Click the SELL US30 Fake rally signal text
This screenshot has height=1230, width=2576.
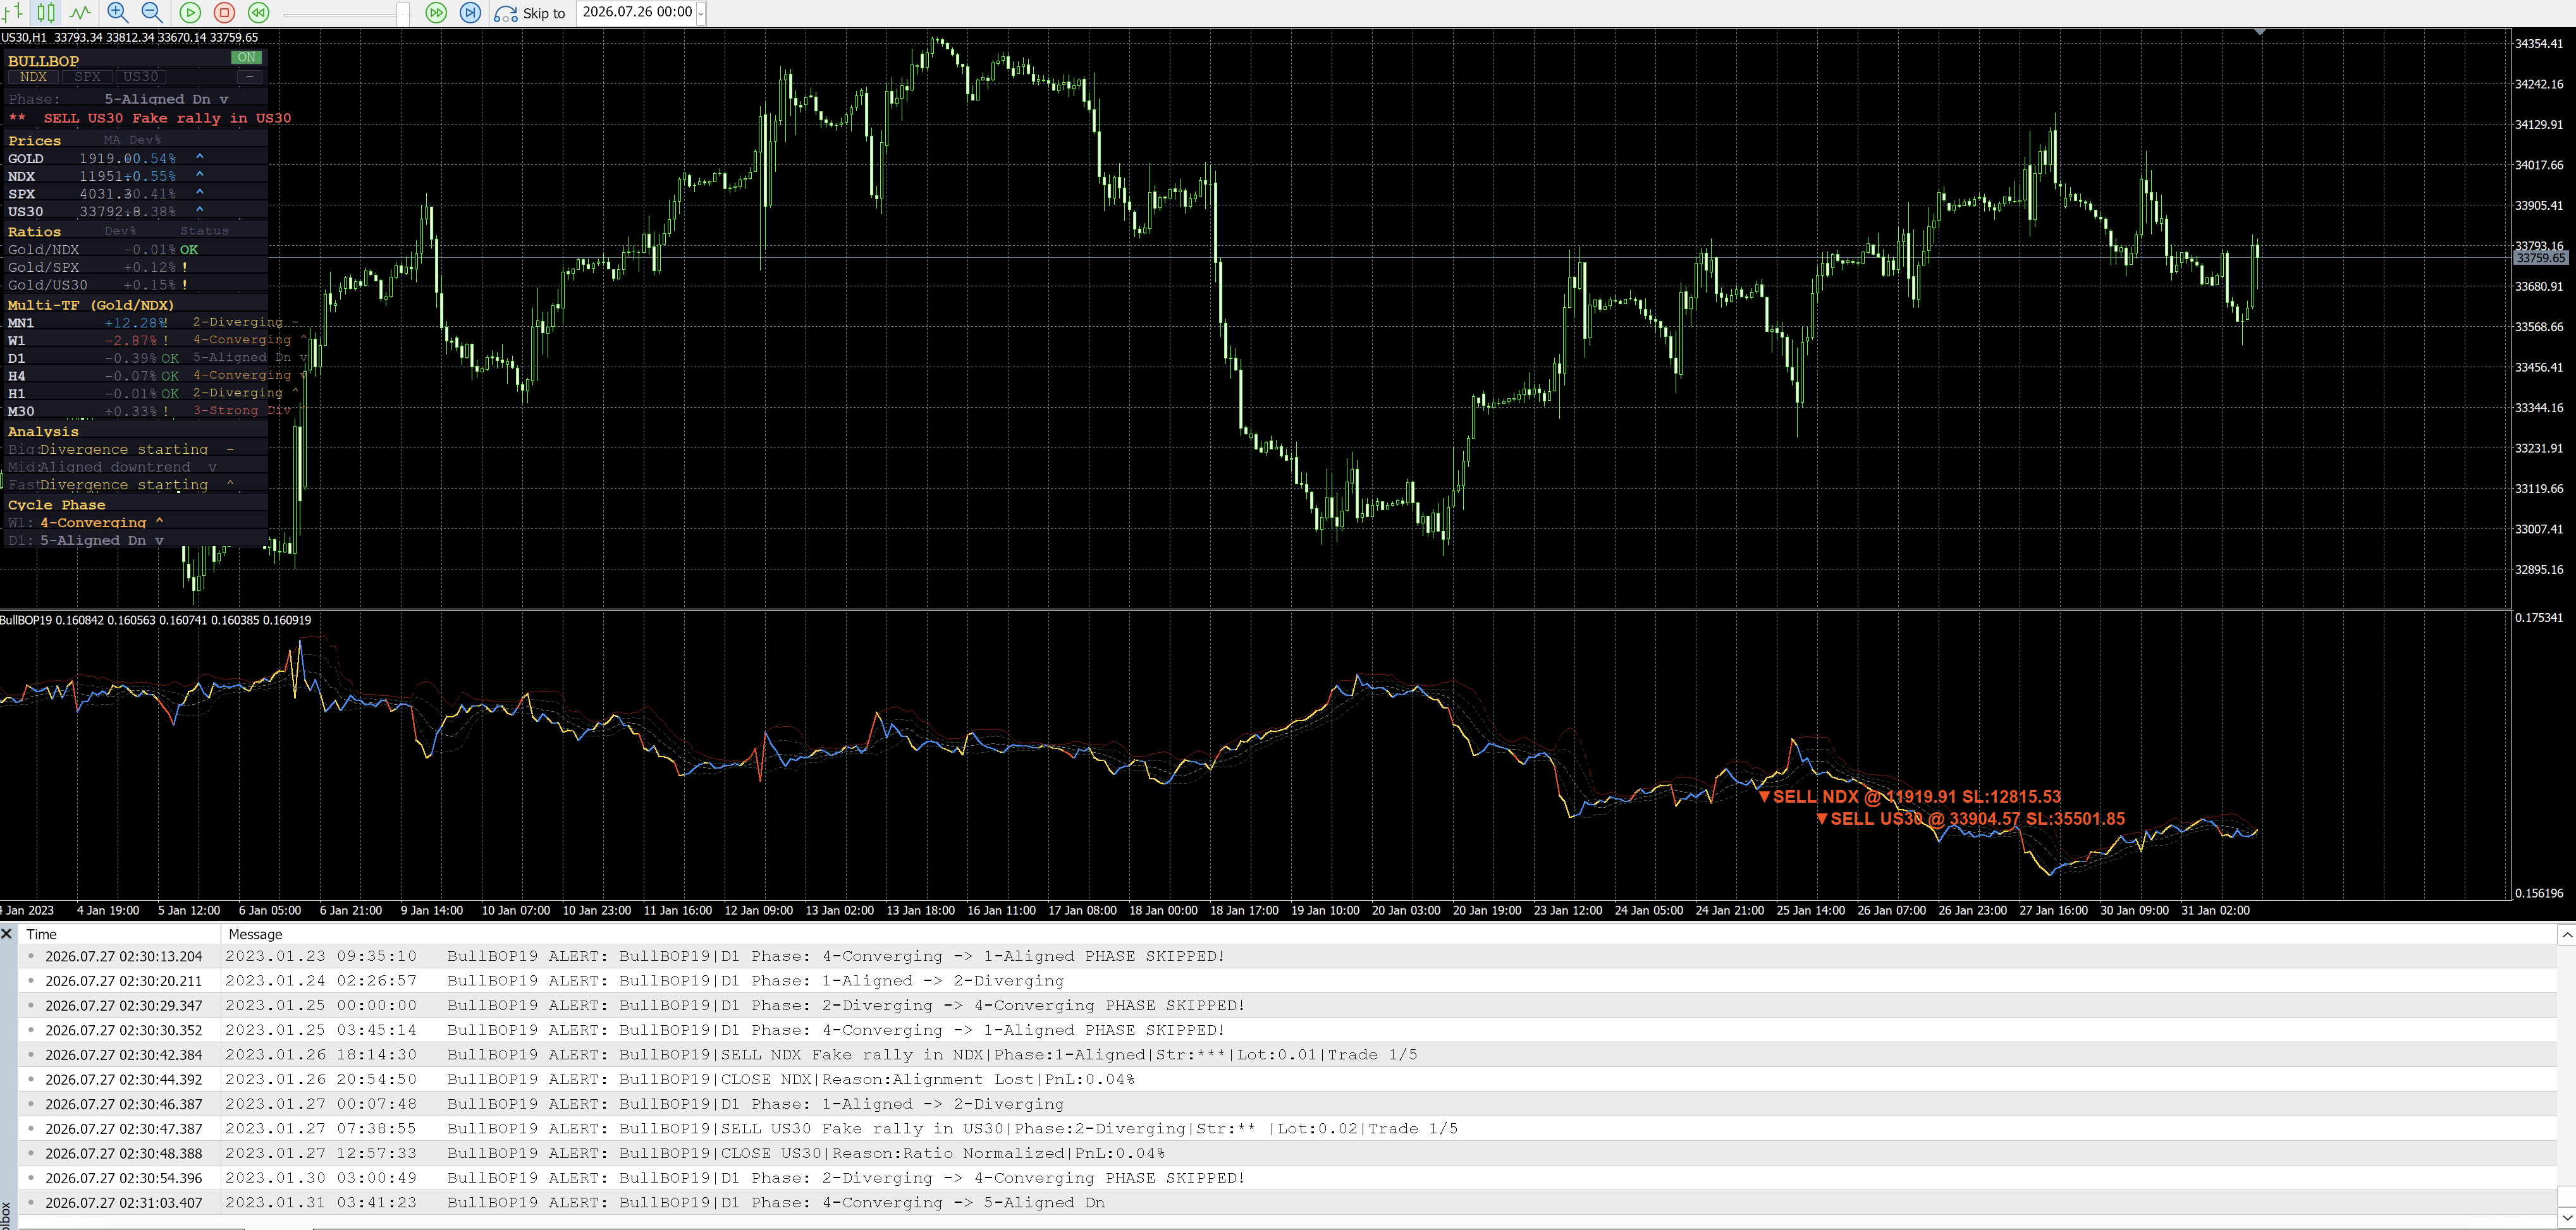click(x=167, y=118)
